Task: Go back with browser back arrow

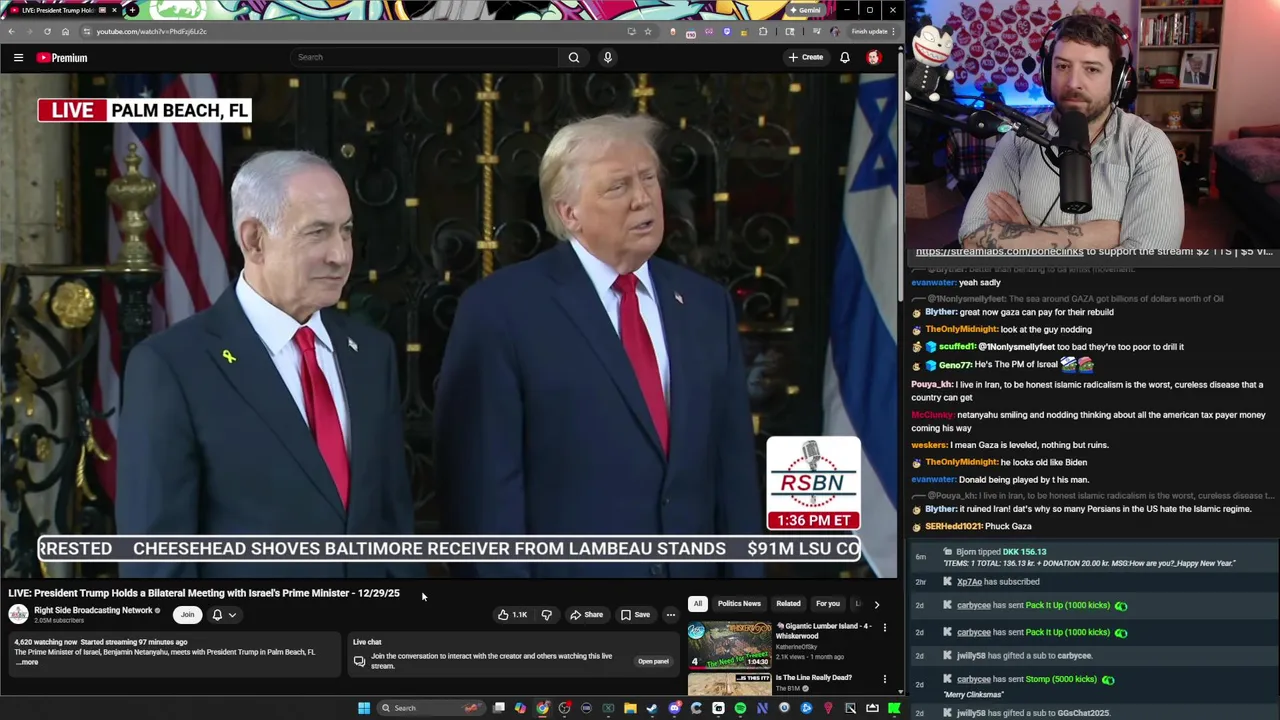Action: pos(11,31)
